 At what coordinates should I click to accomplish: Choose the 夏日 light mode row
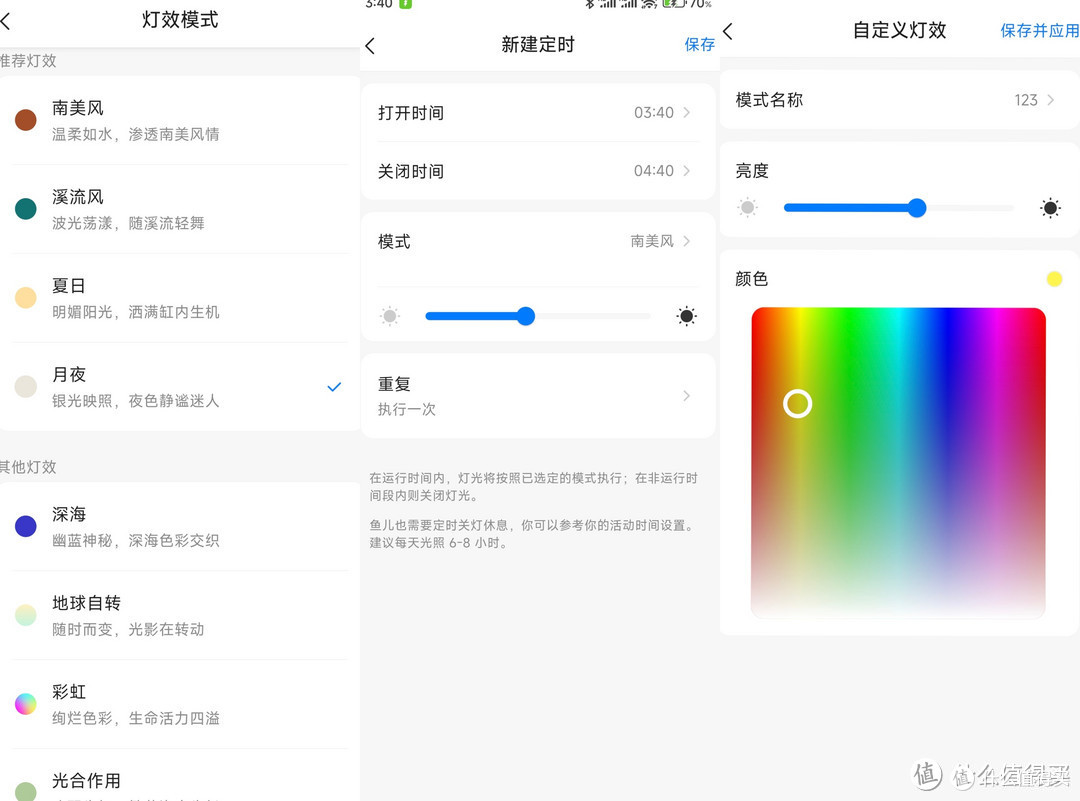pyautogui.click(x=180, y=298)
